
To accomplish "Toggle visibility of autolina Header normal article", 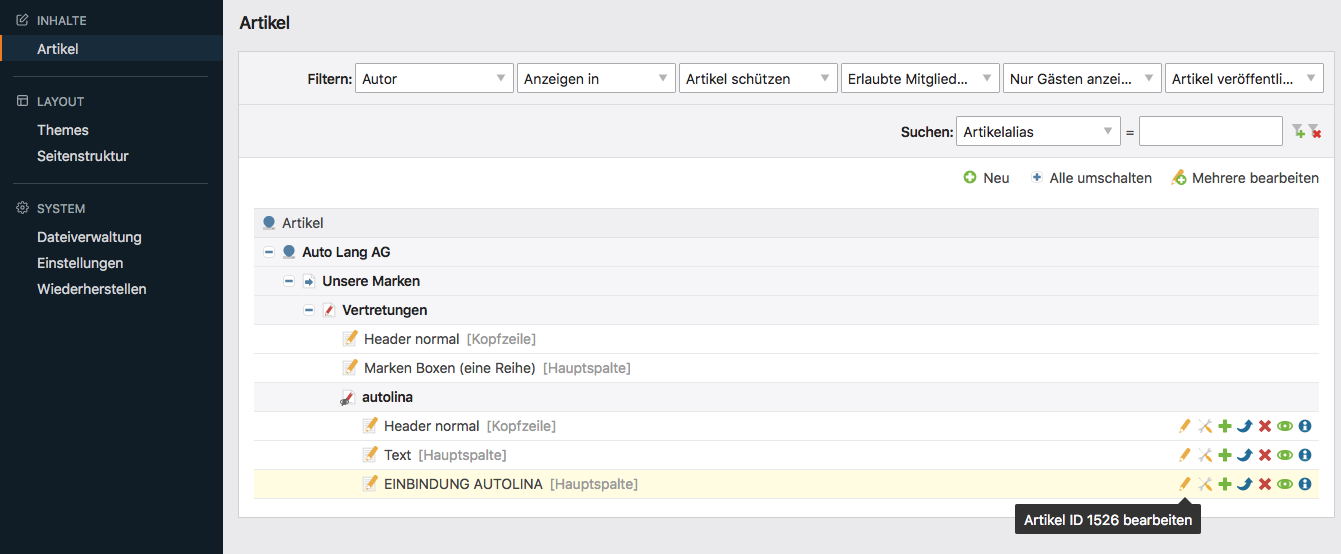I will tap(1285, 426).
